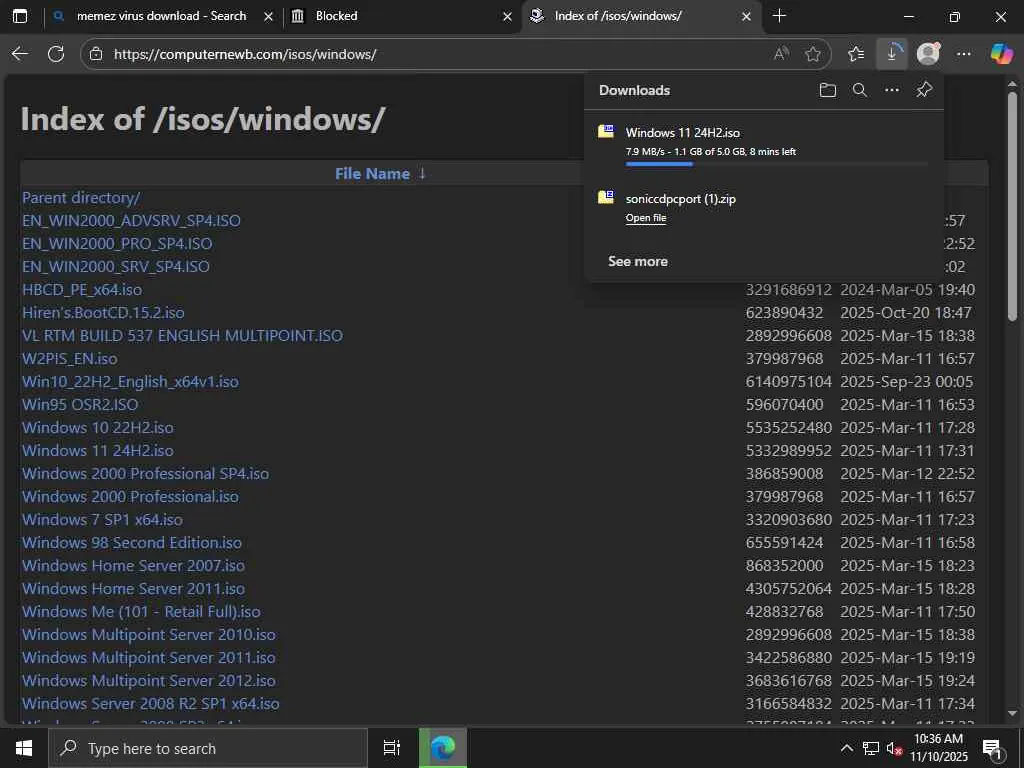Toggle the Downloads toolbar button
The image size is (1024, 768).
coord(892,54)
